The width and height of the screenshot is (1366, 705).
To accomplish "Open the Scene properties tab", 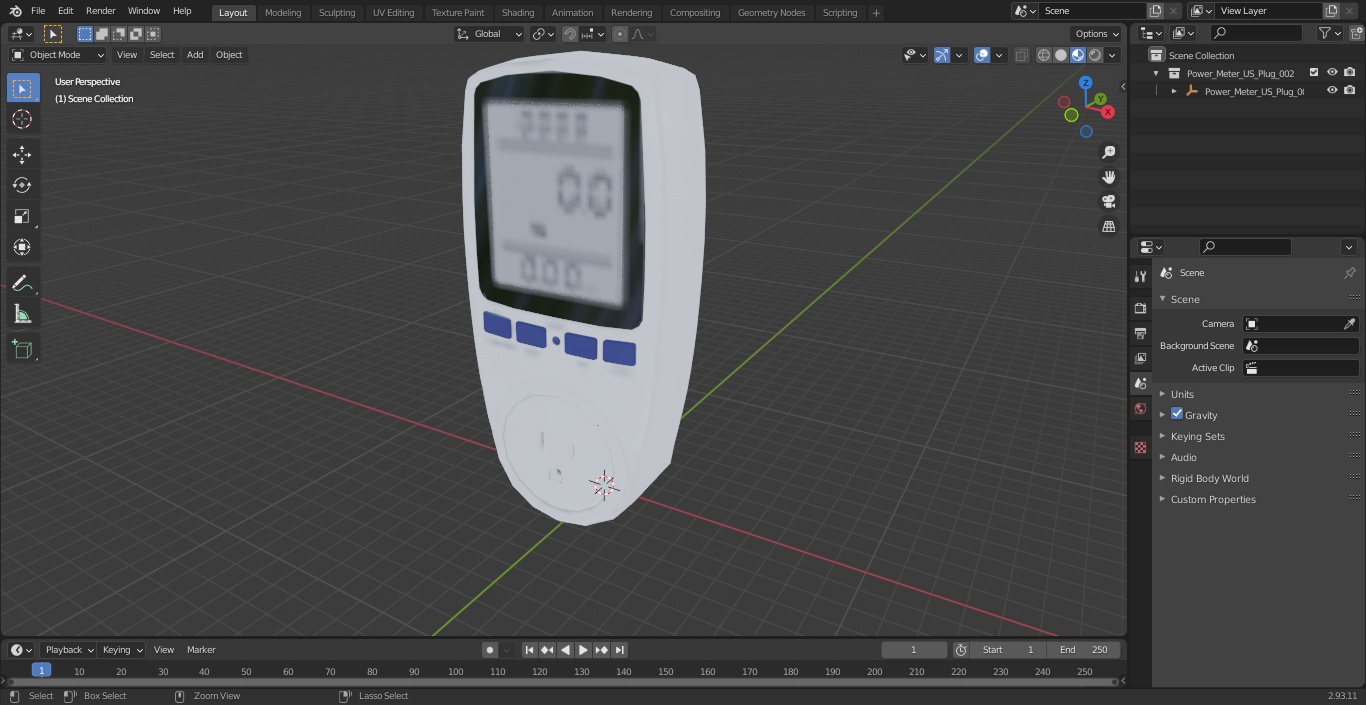I will [1140, 384].
